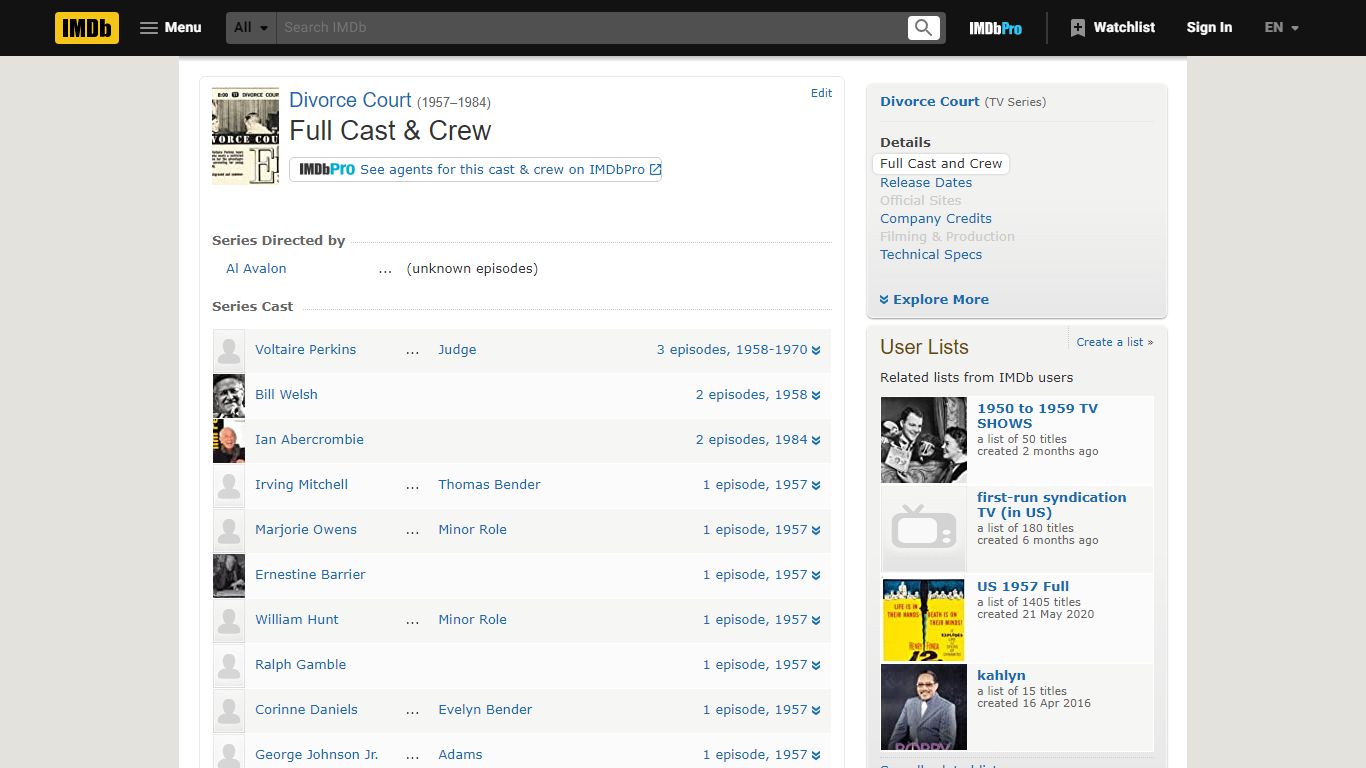Open Release Dates in sidebar
Screen dimensions: 1366x768
(x=926, y=183)
